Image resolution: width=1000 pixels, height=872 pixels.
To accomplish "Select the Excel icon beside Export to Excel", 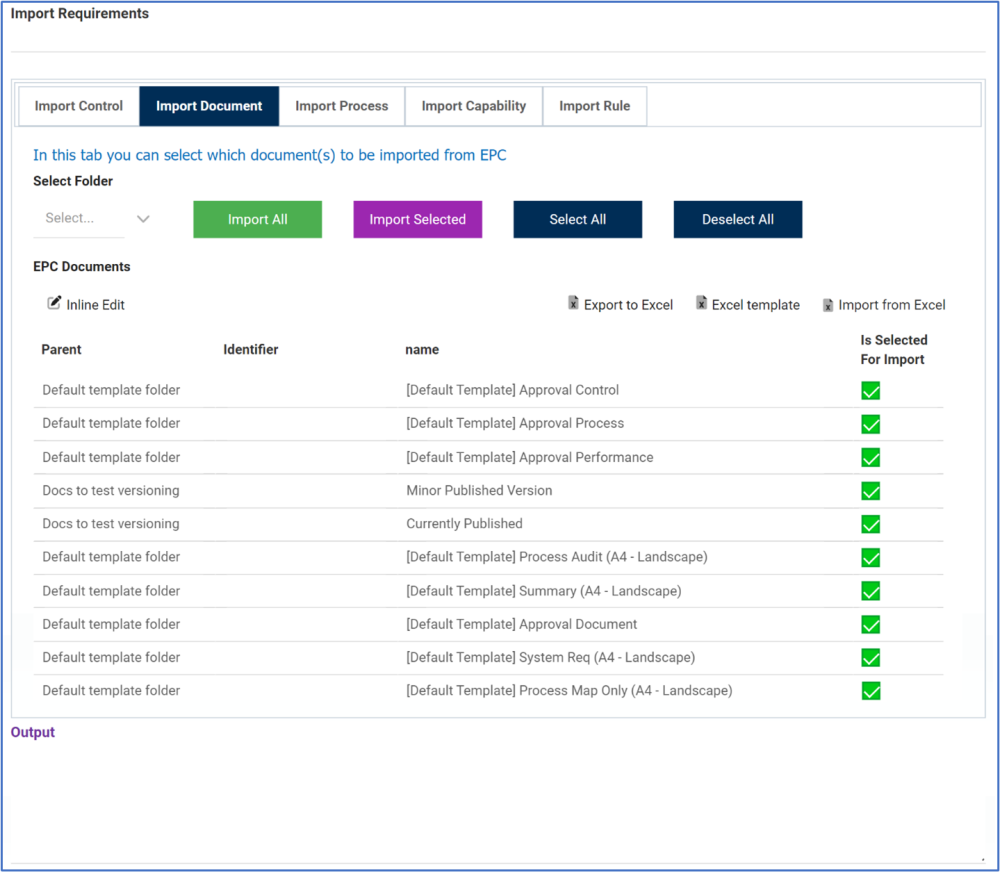I will point(574,304).
